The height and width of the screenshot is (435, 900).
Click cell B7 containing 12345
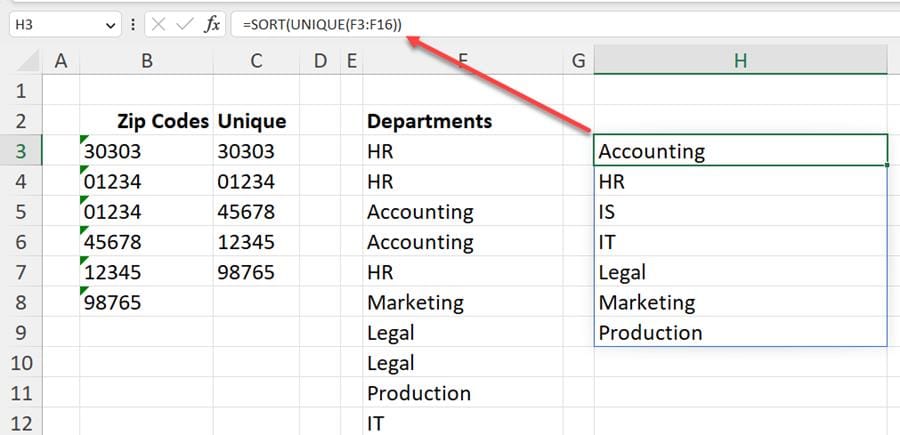[146, 272]
